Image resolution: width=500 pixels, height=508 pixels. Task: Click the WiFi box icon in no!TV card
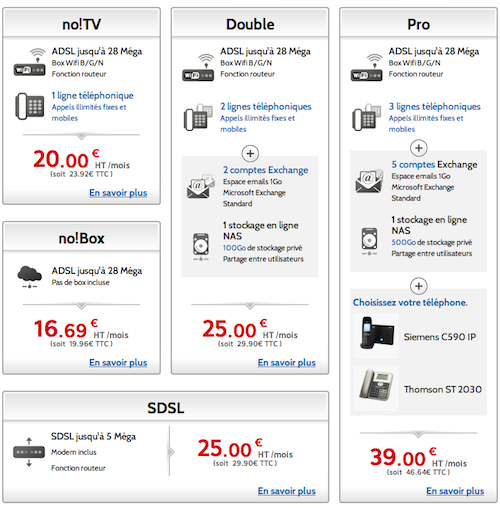tap(30, 62)
